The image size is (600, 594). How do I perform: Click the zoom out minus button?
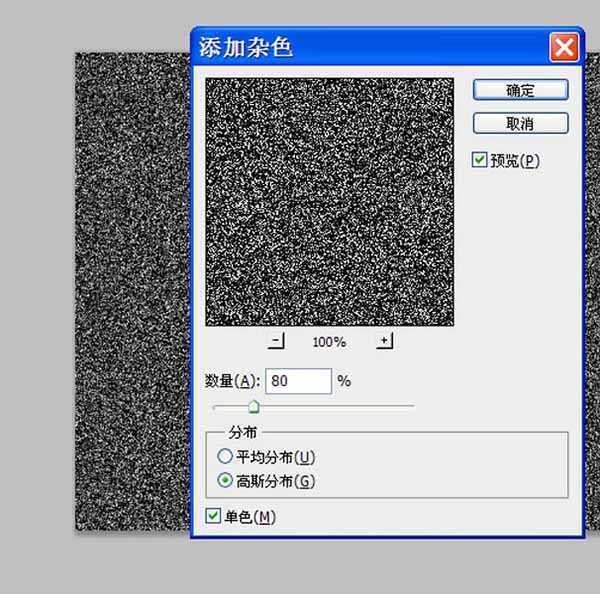point(276,341)
